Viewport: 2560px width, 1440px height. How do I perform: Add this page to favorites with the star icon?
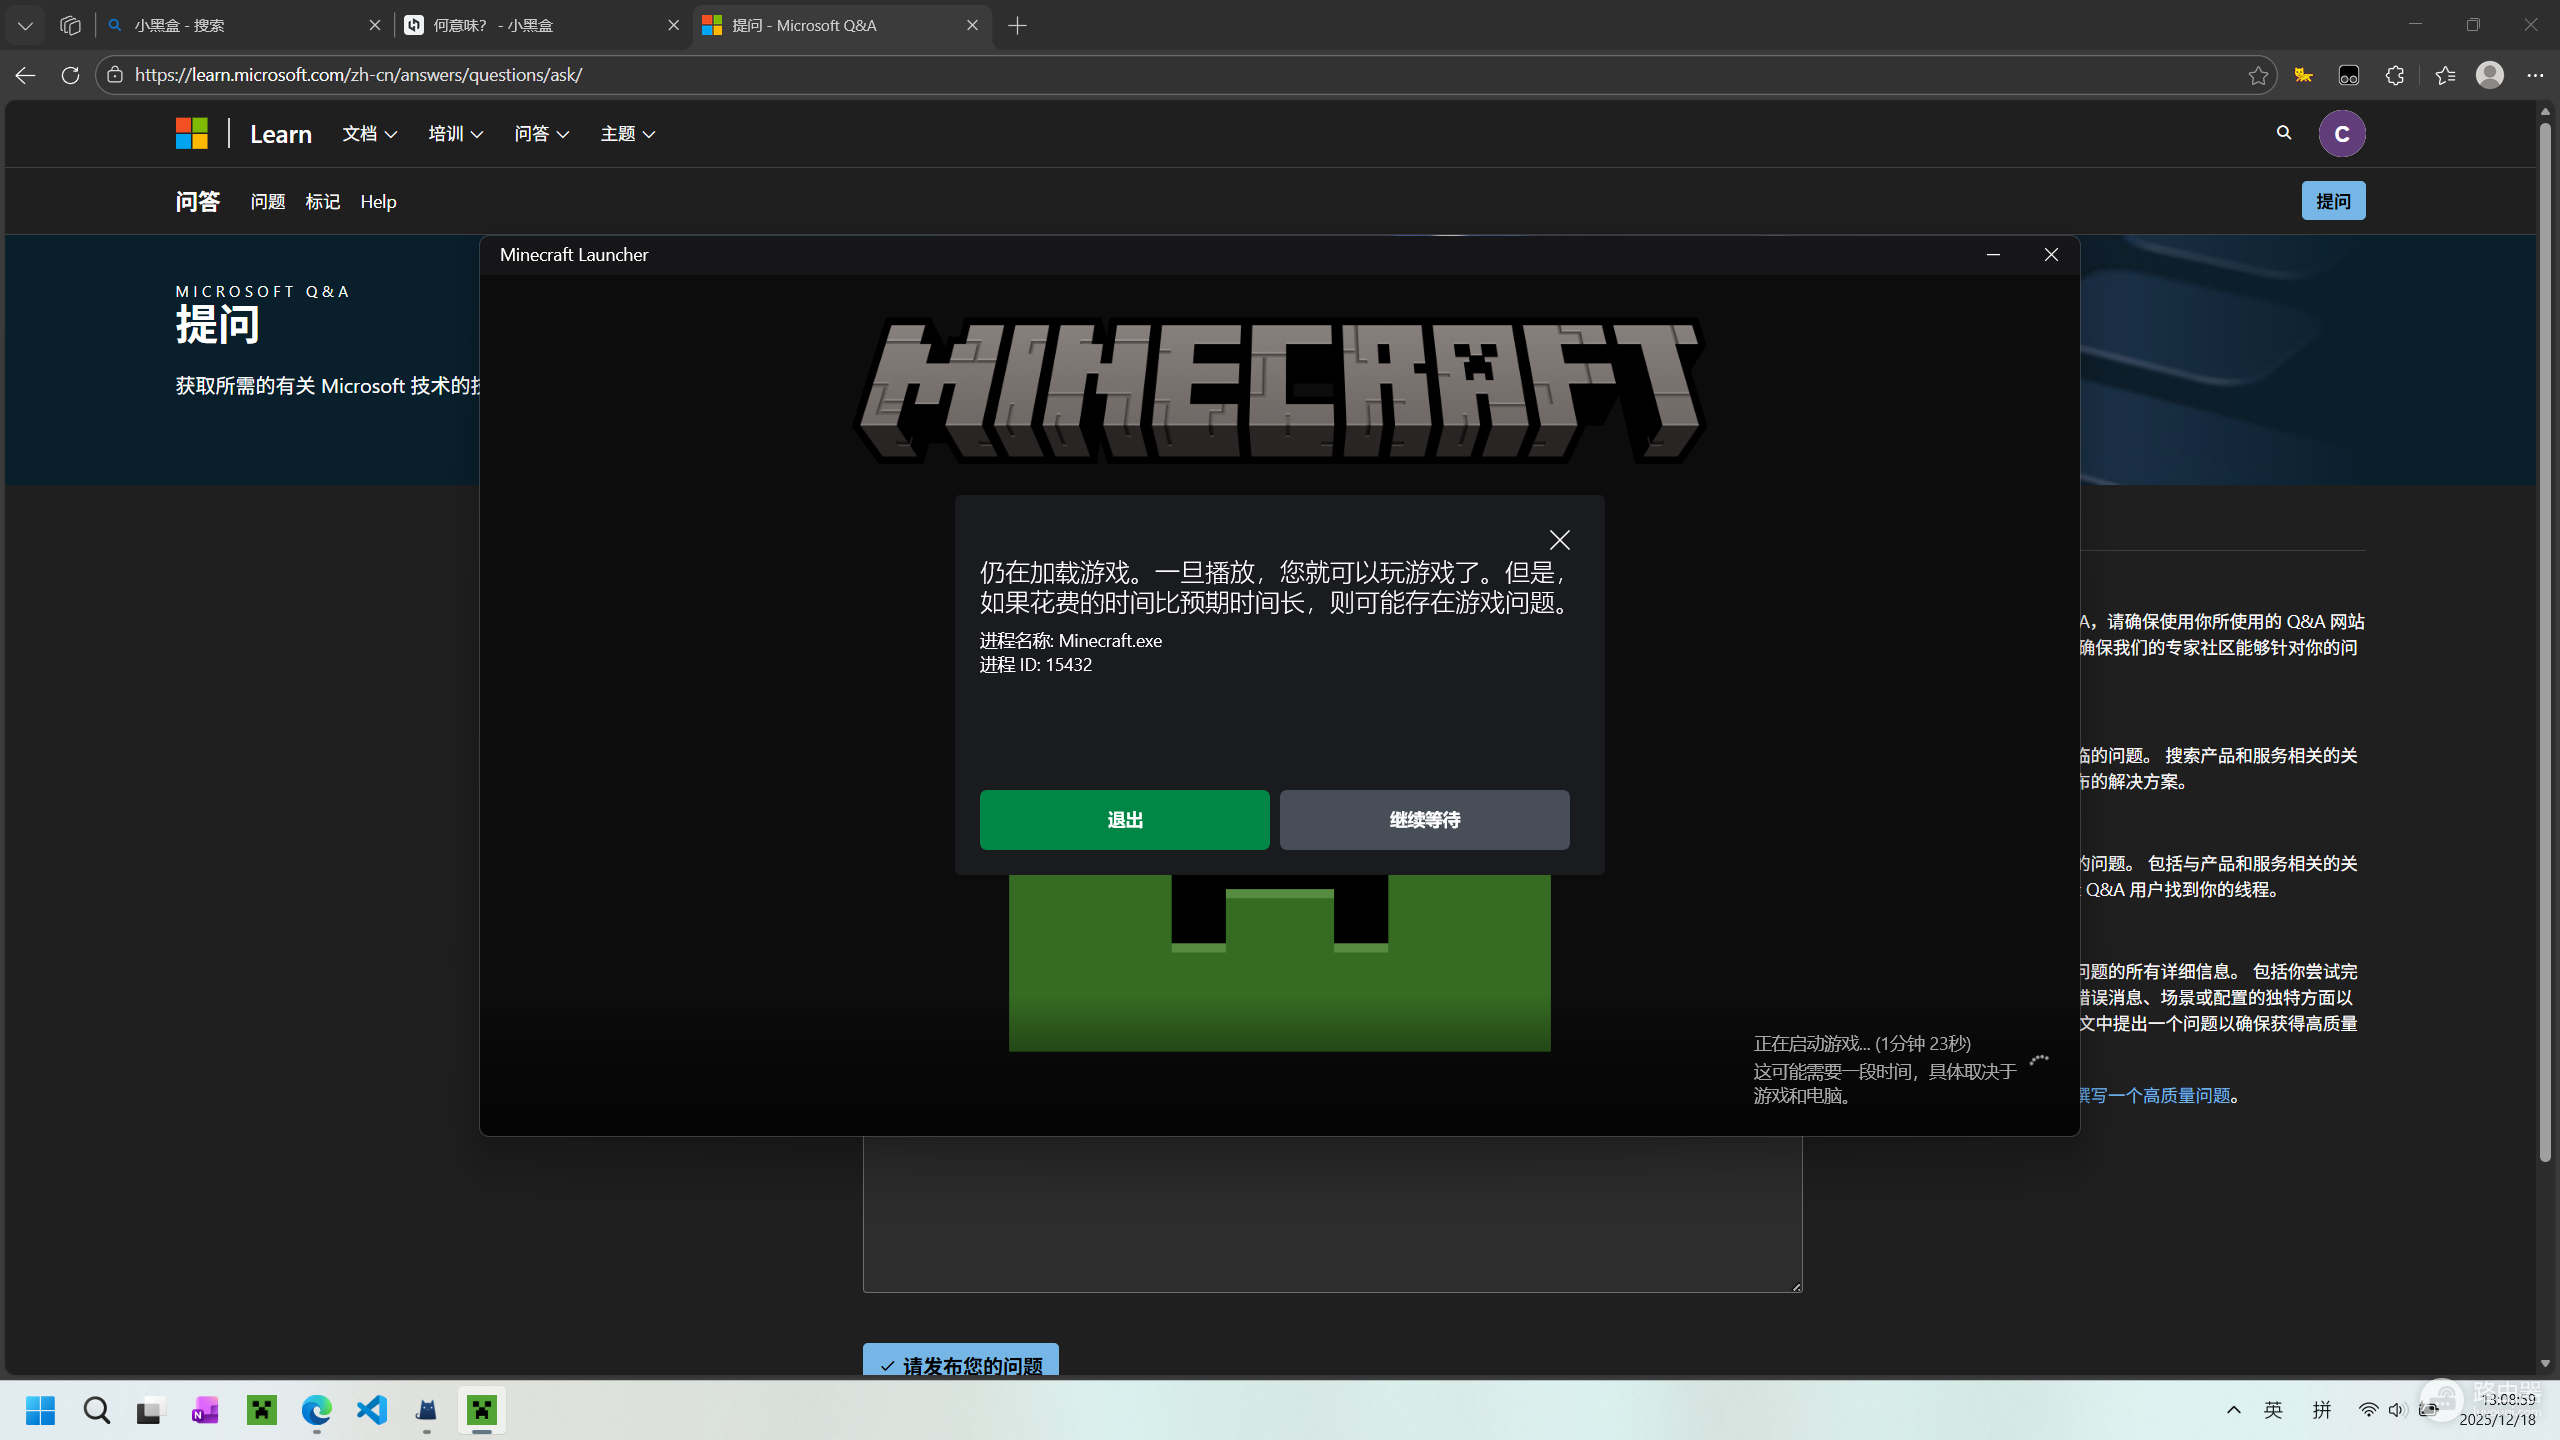click(2257, 75)
